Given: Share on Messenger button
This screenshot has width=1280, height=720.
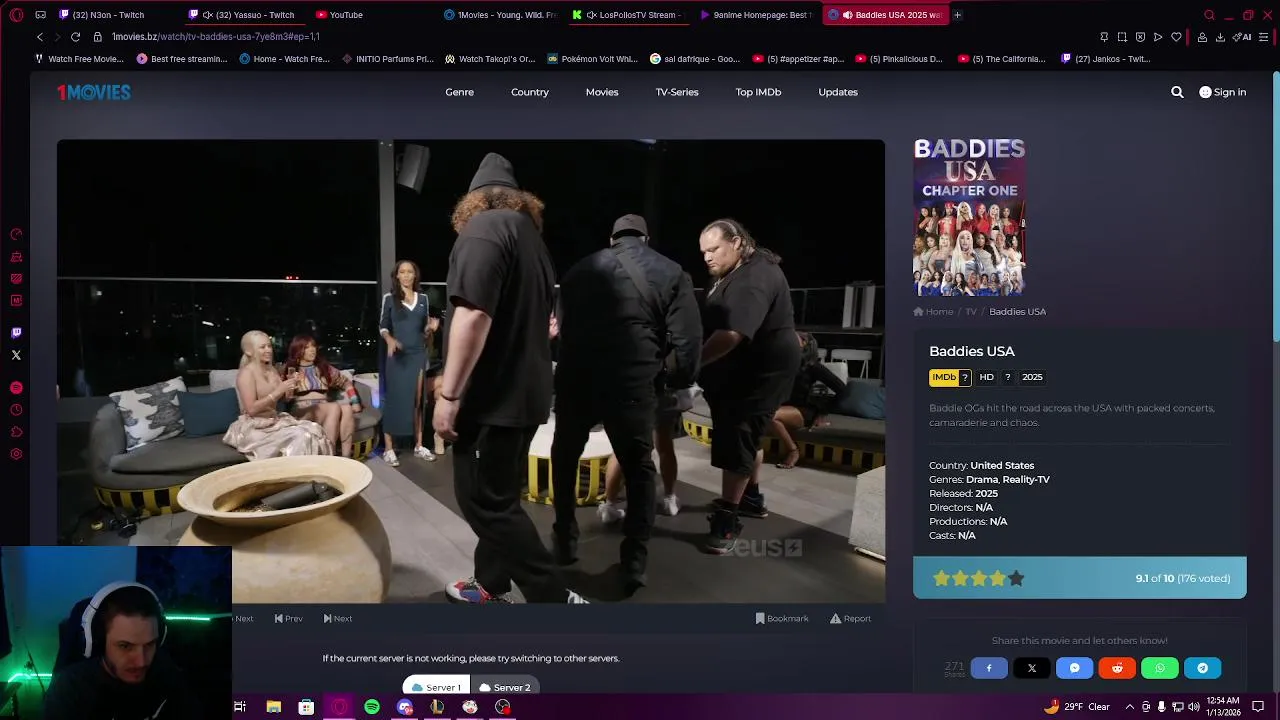Looking at the screenshot, I should pyautogui.click(x=1075, y=668).
